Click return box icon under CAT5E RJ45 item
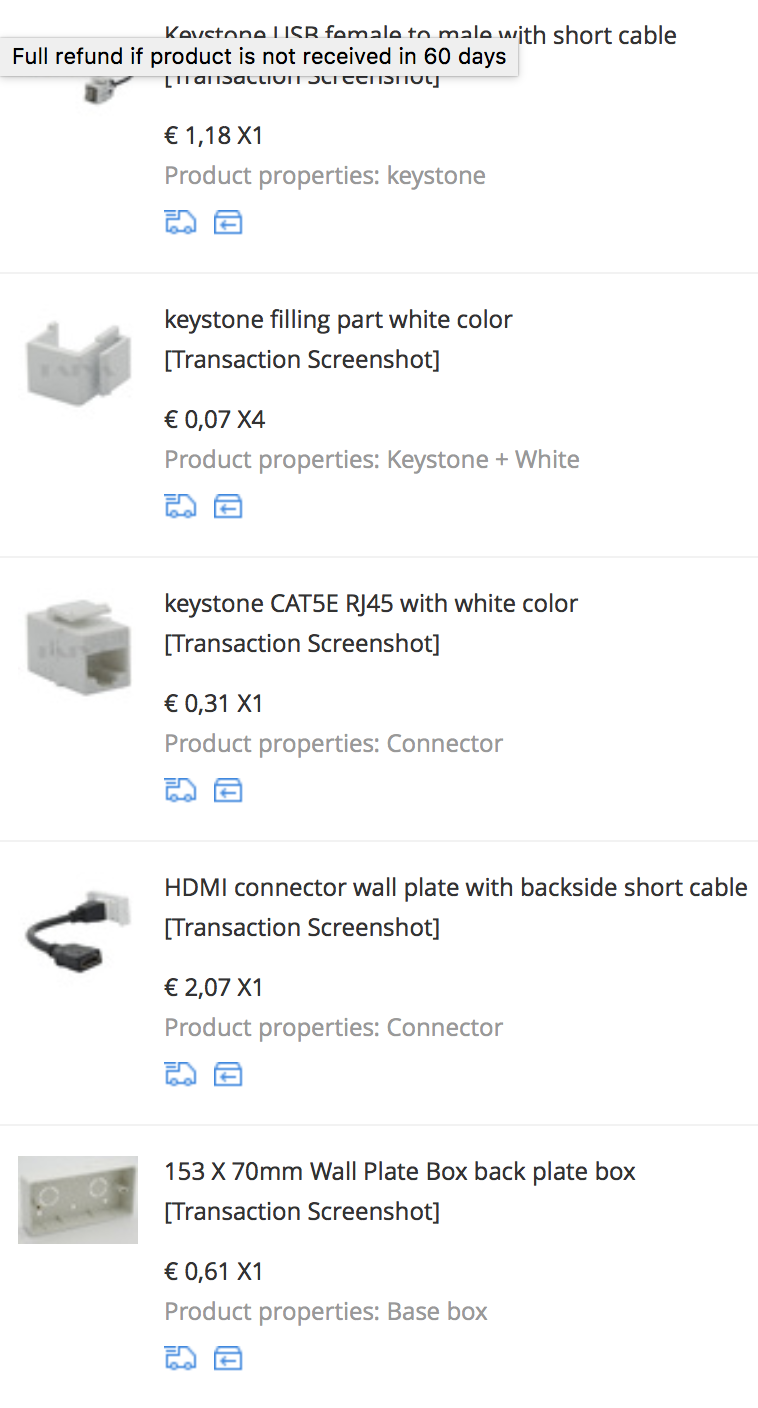The image size is (758, 1408). 228,790
